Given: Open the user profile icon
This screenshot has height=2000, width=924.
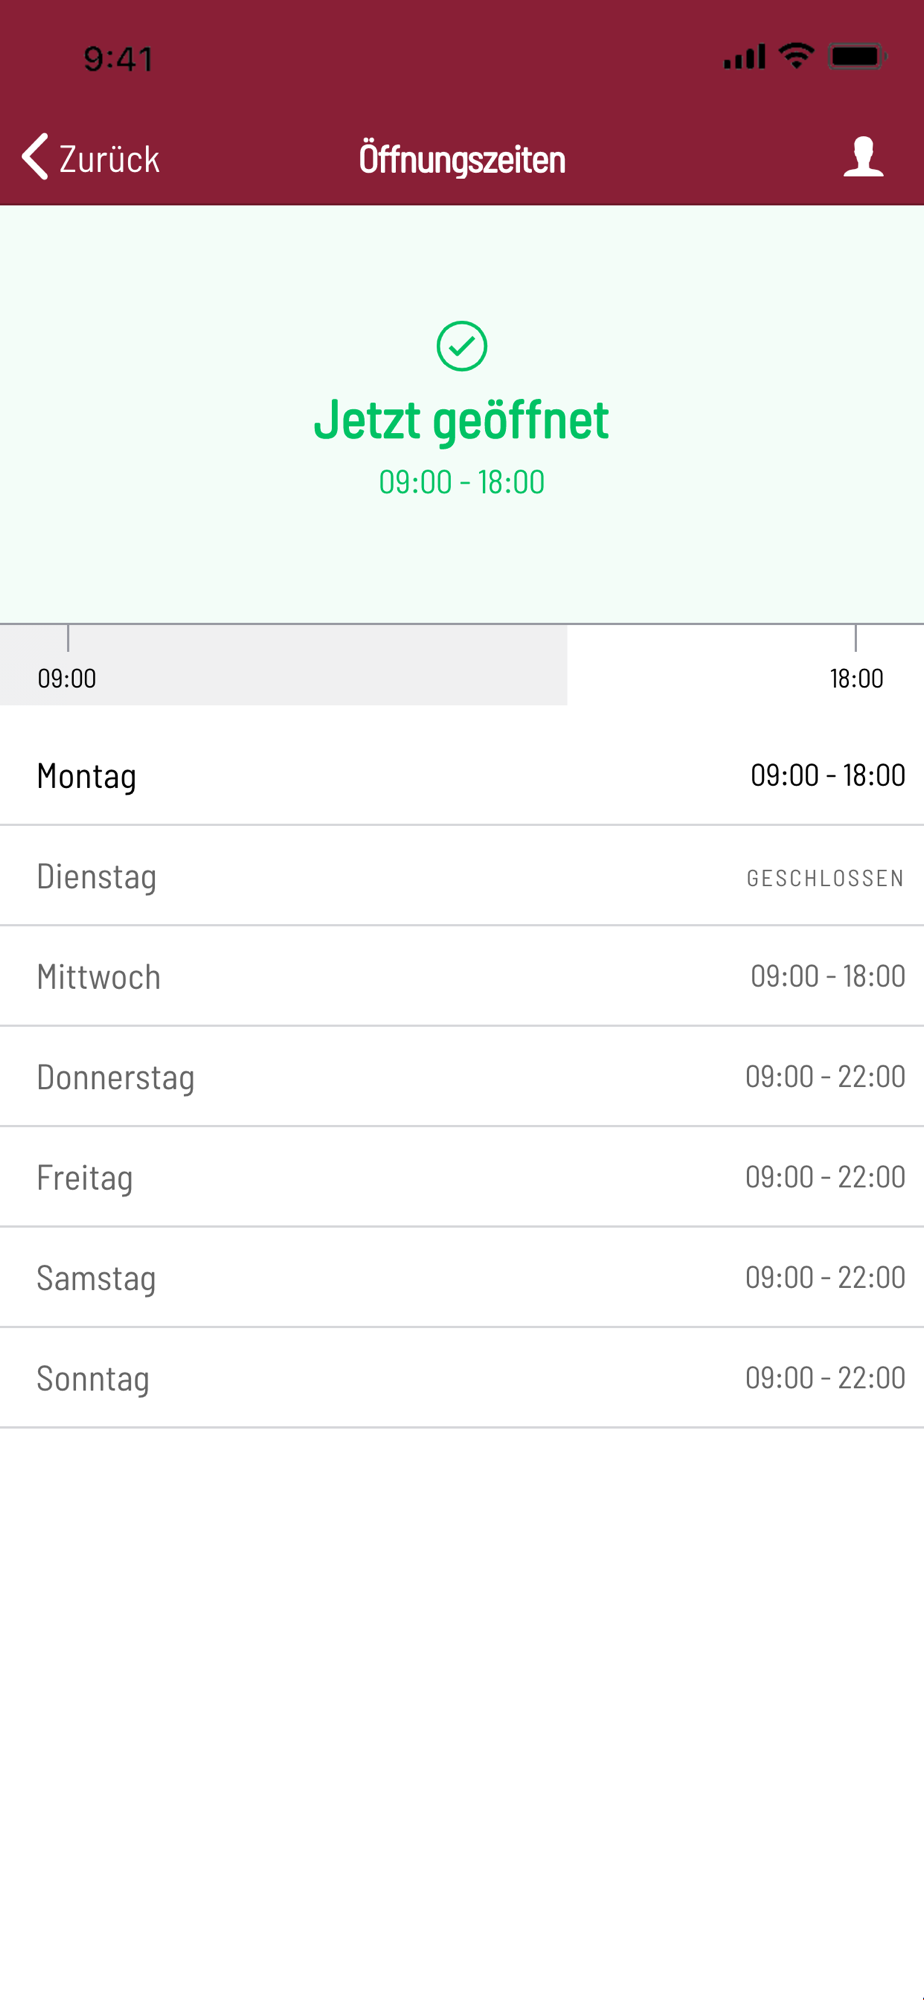Looking at the screenshot, I should (863, 157).
